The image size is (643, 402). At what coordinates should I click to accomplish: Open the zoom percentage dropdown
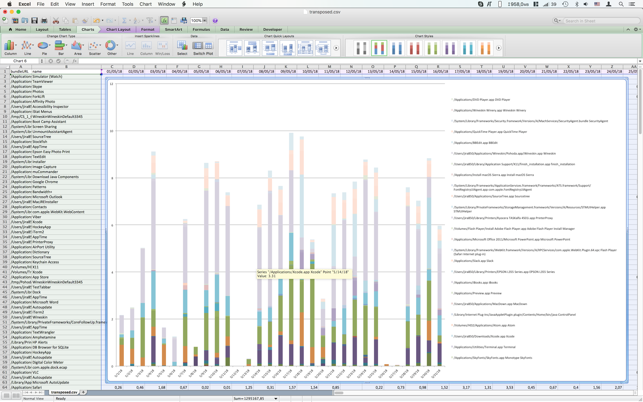205,21
